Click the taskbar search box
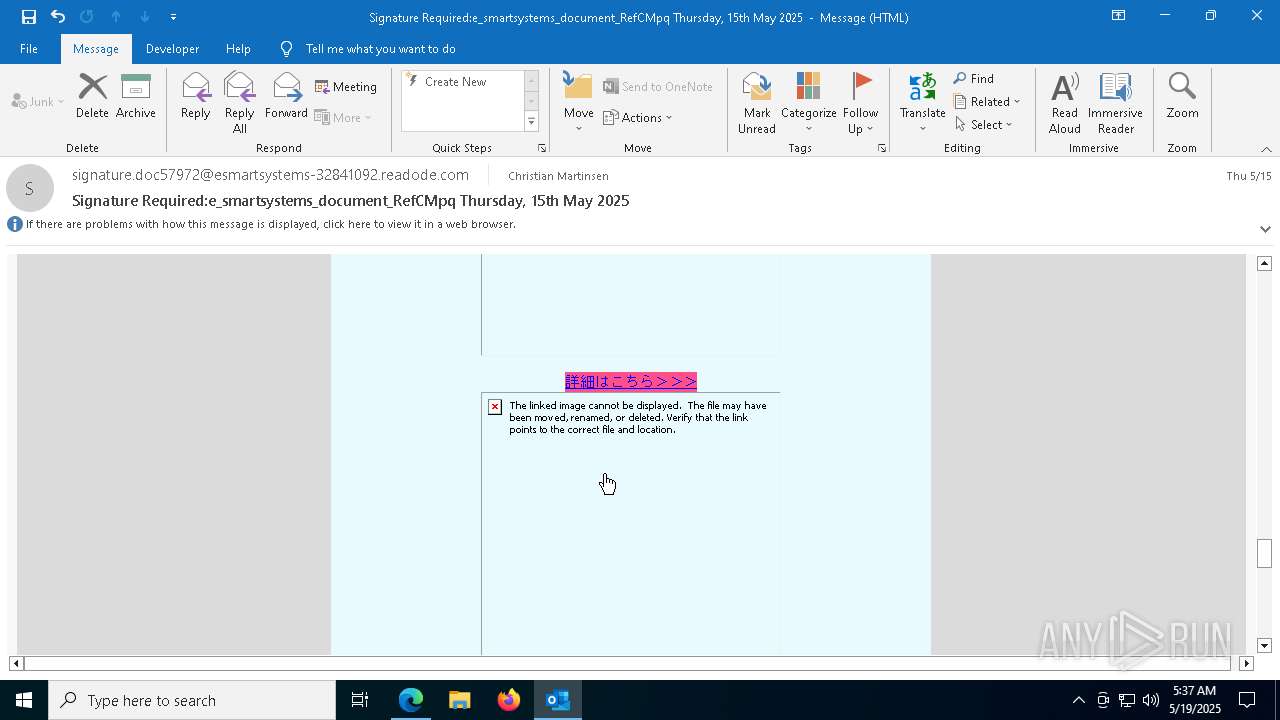Image resolution: width=1280 pixels, height=720 pixels. (192, 700)
